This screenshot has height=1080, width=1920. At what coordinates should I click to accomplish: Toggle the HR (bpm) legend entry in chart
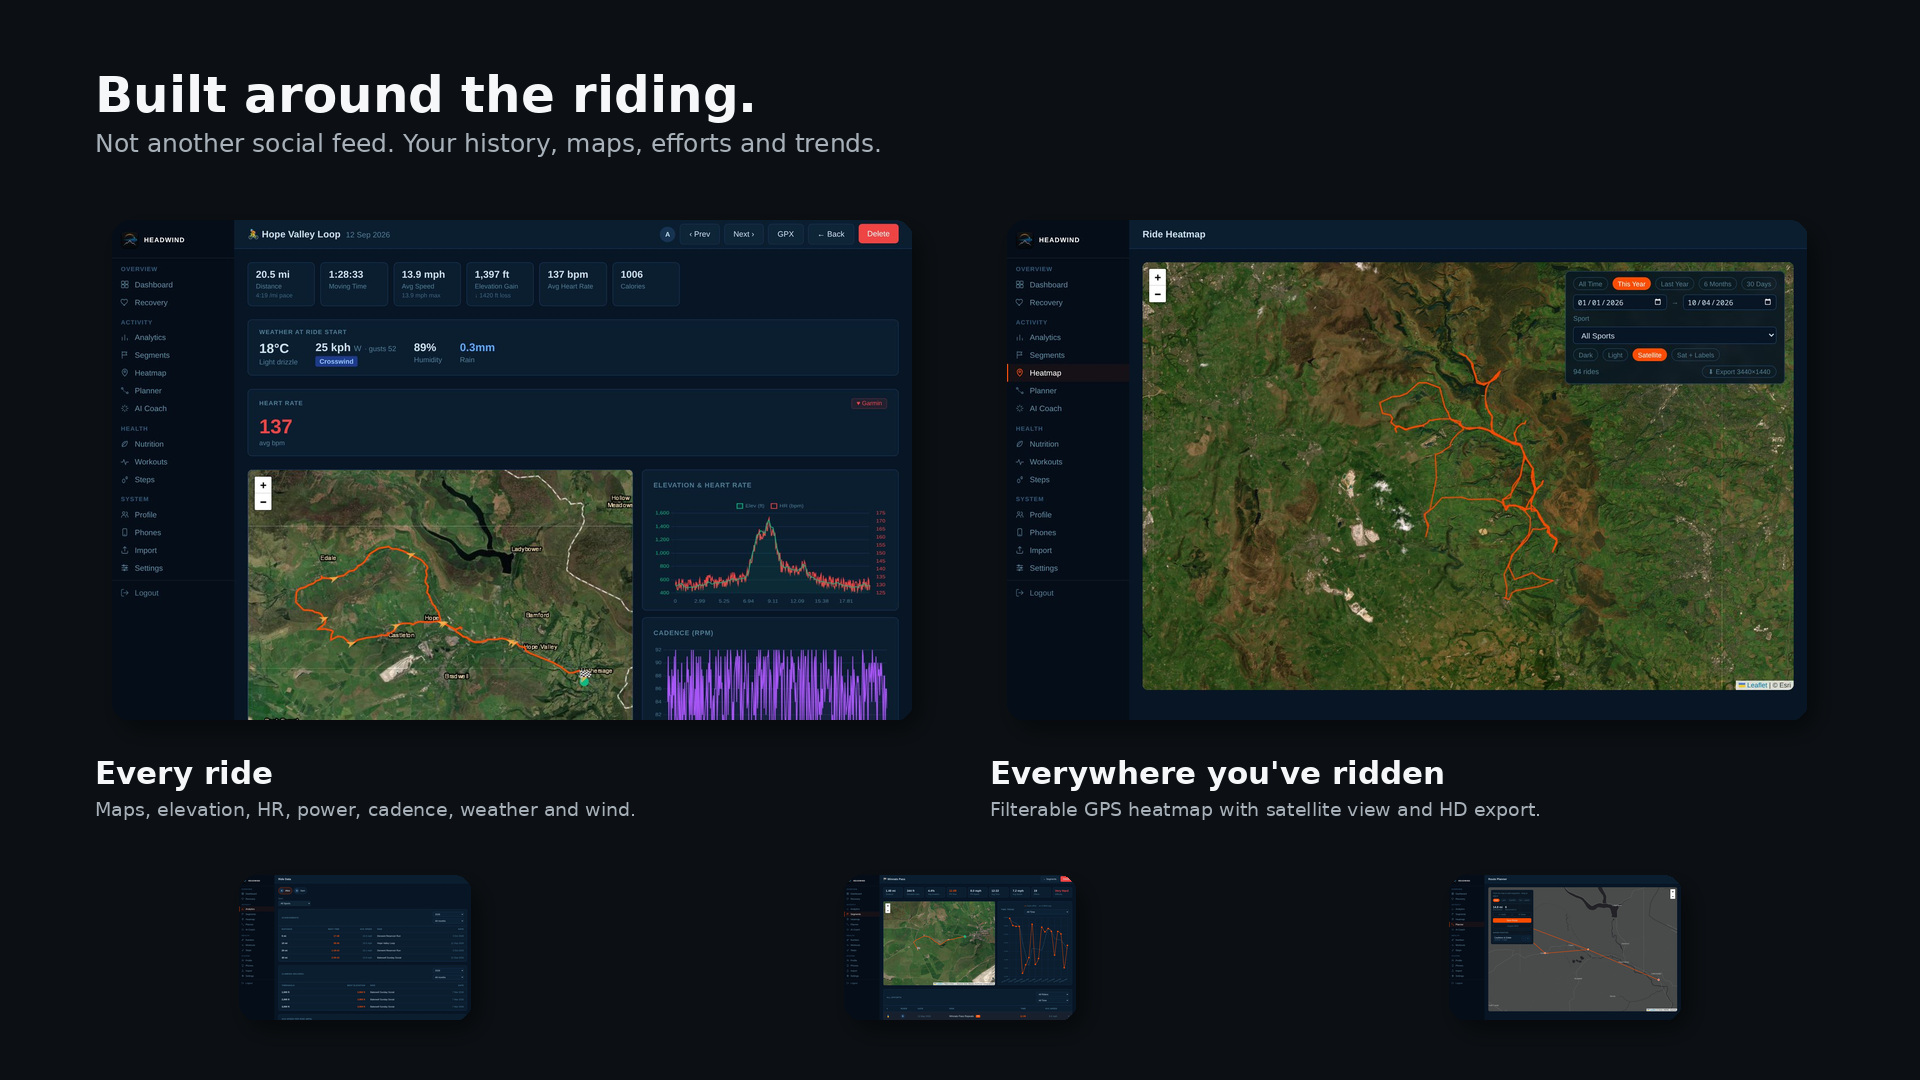tap(787, 506)
